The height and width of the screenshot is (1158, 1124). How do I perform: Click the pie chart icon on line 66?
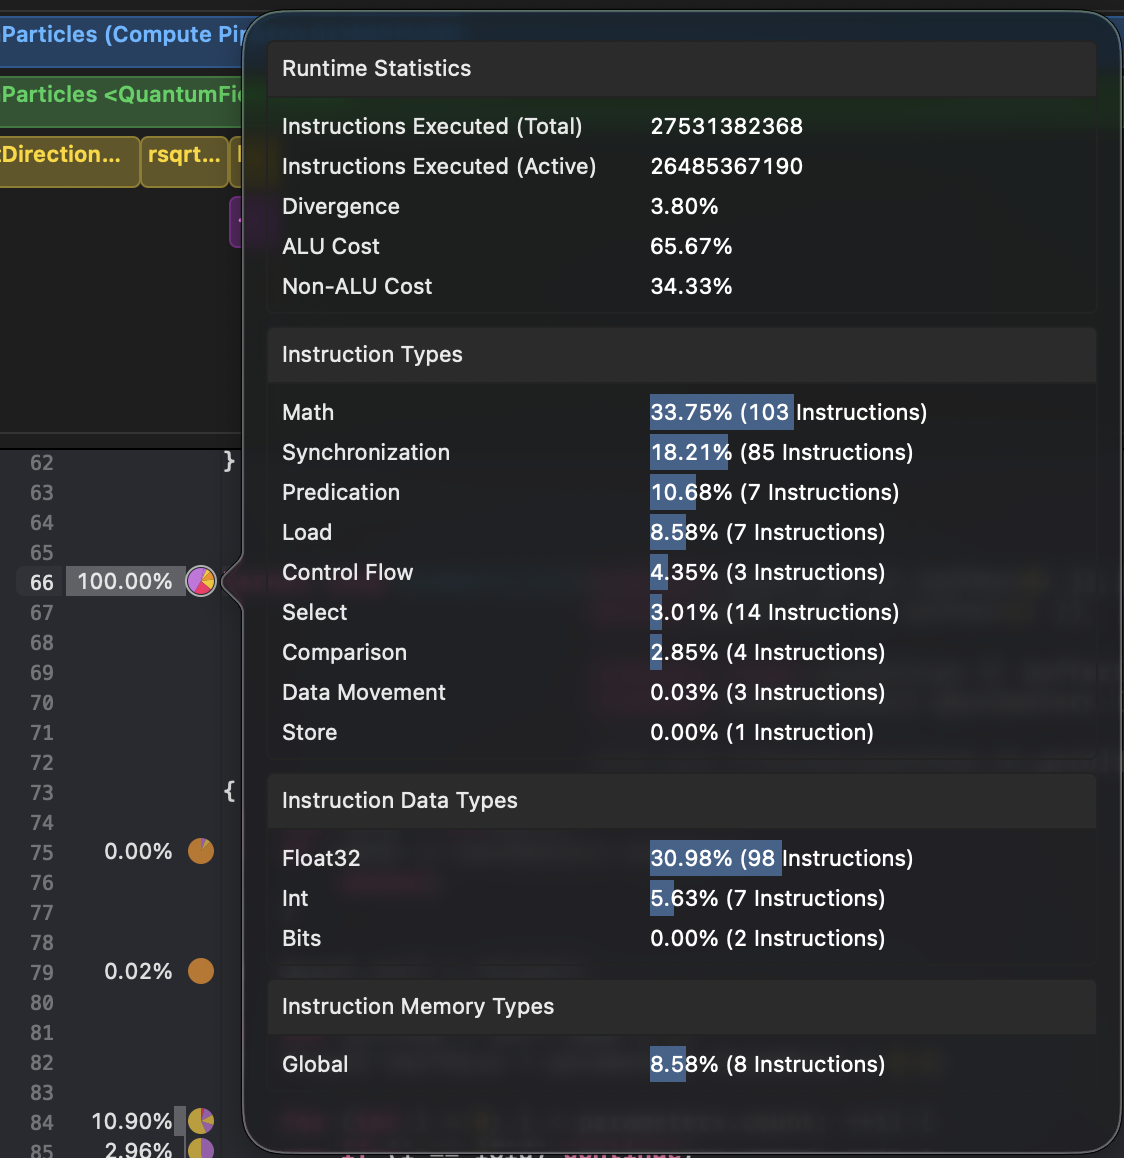pos(201,581)
